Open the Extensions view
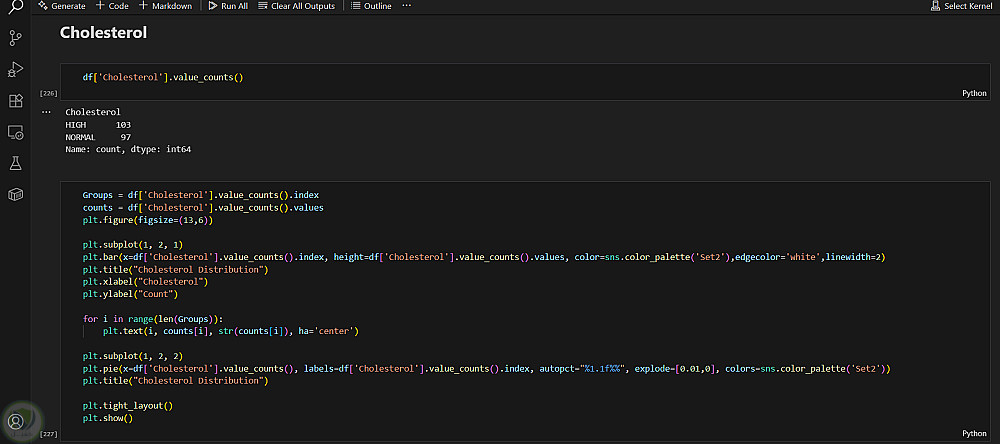Image resolution: width=1000 pixels, height=444 pixels. (x=15, y=100)
